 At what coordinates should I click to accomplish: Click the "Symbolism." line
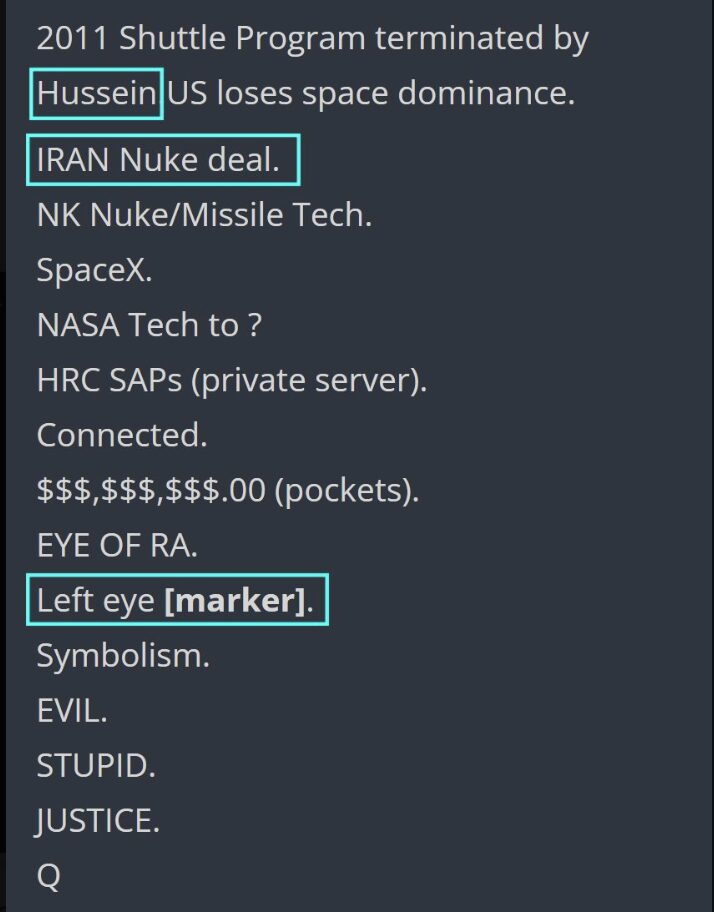[x=123, y=657]
